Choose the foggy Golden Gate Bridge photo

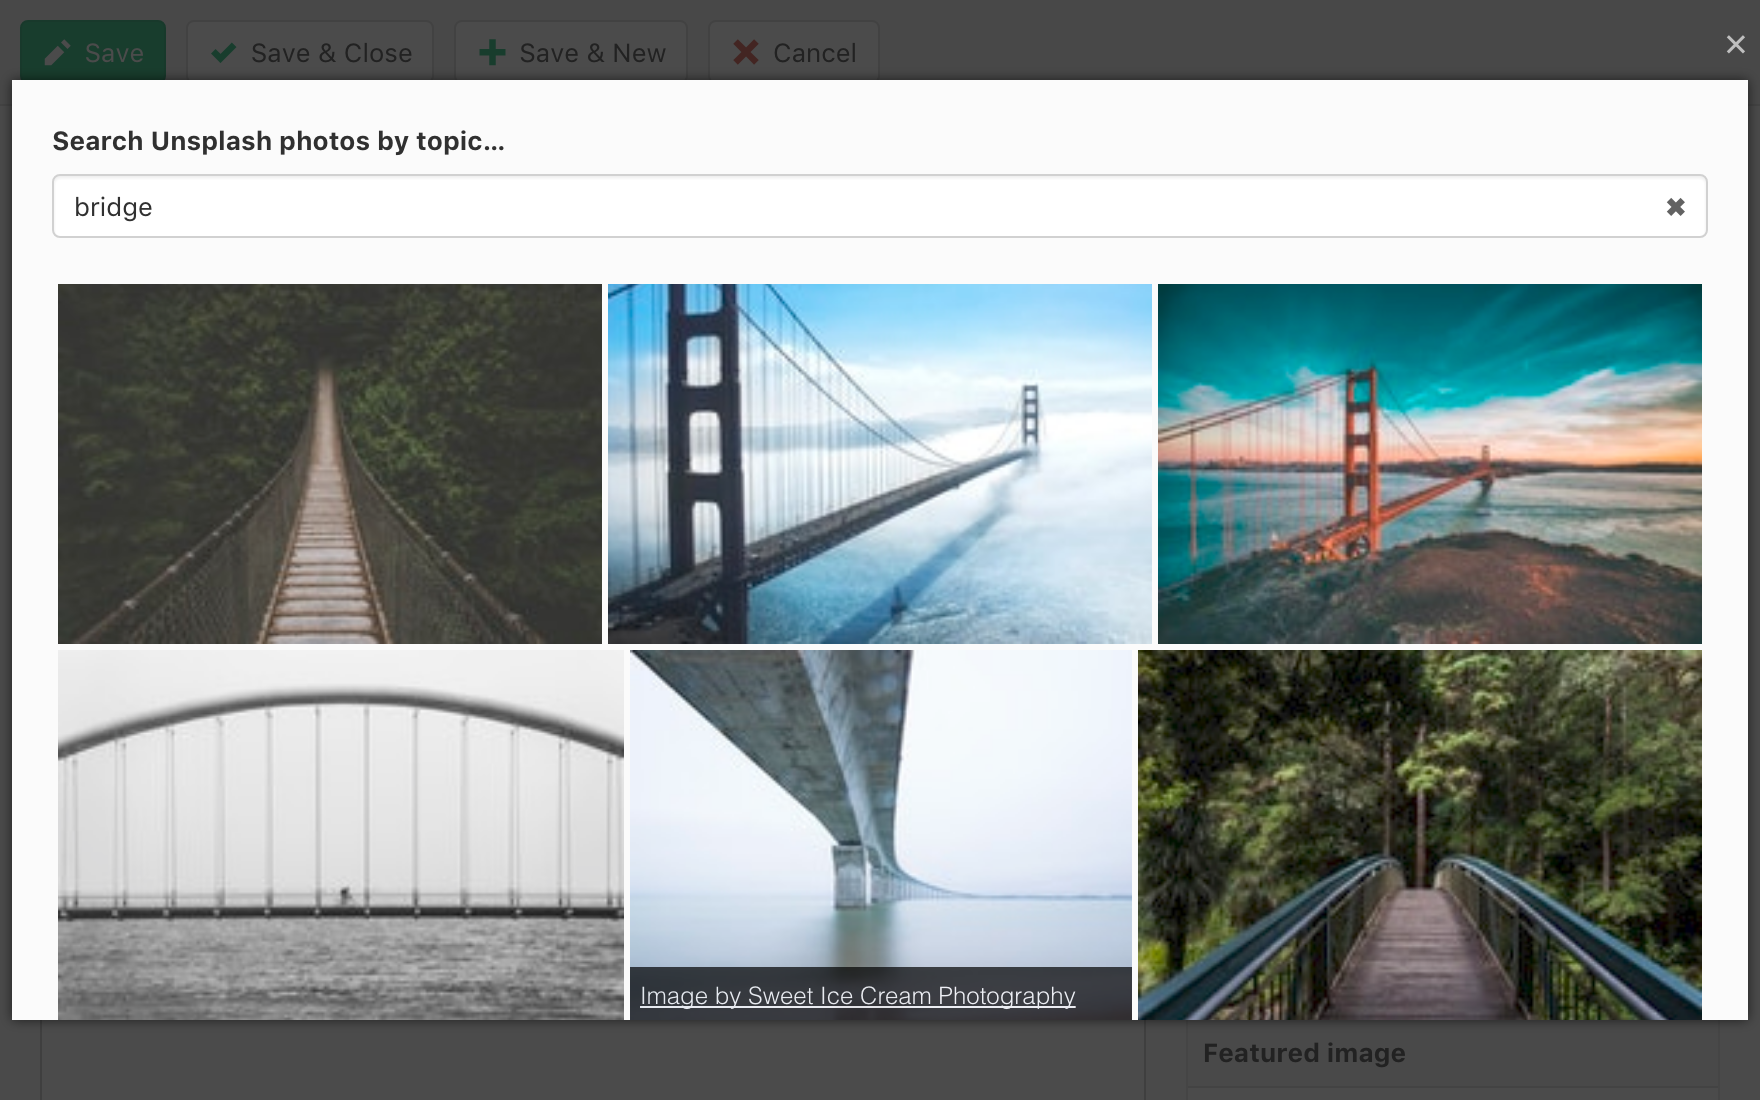(x=880, y=464)
